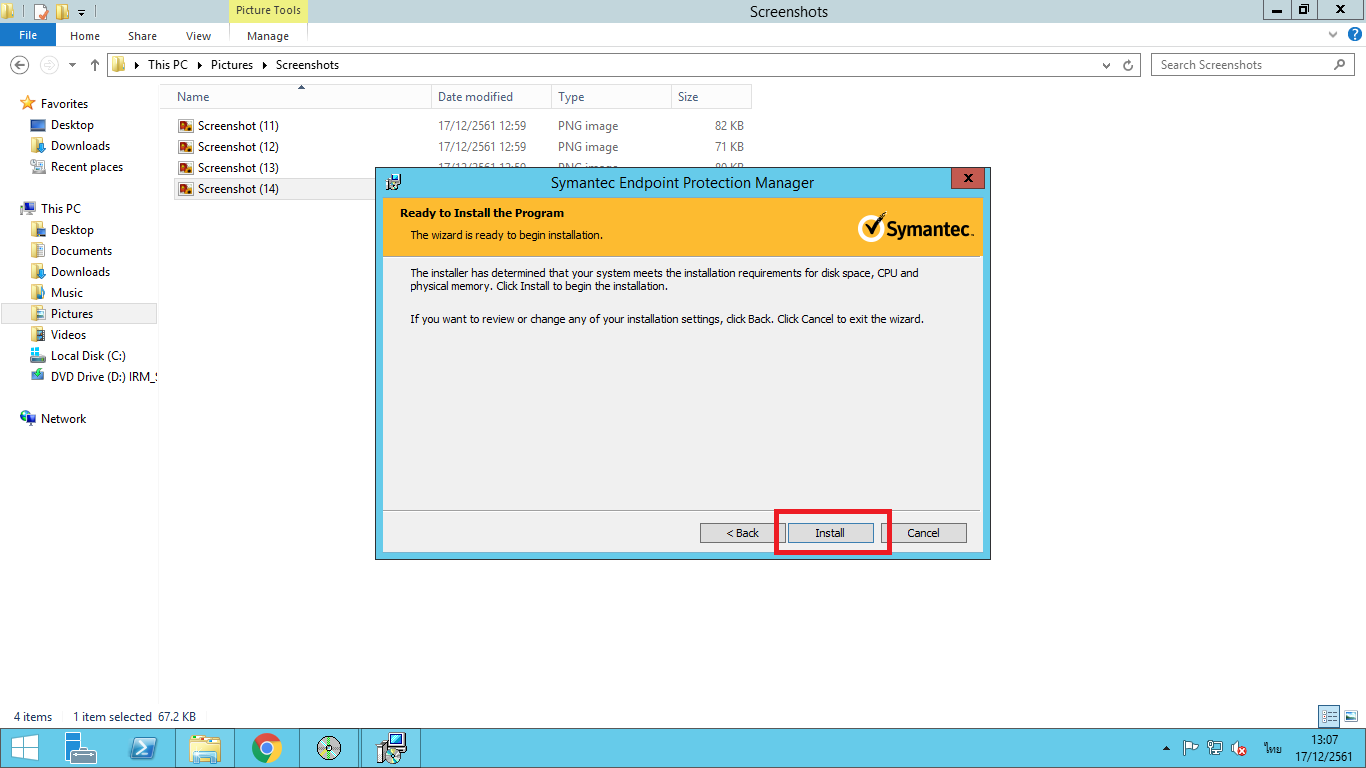Screen dimensions: 1366x768
Task: Open the recent locations dropdown arrow
Action: [72, 65]
